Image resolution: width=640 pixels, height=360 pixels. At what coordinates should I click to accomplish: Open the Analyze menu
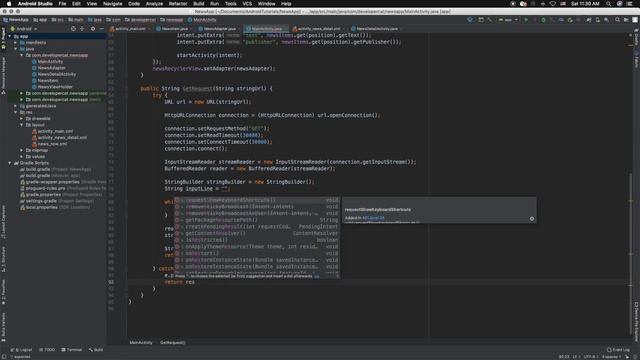(154, 4)
